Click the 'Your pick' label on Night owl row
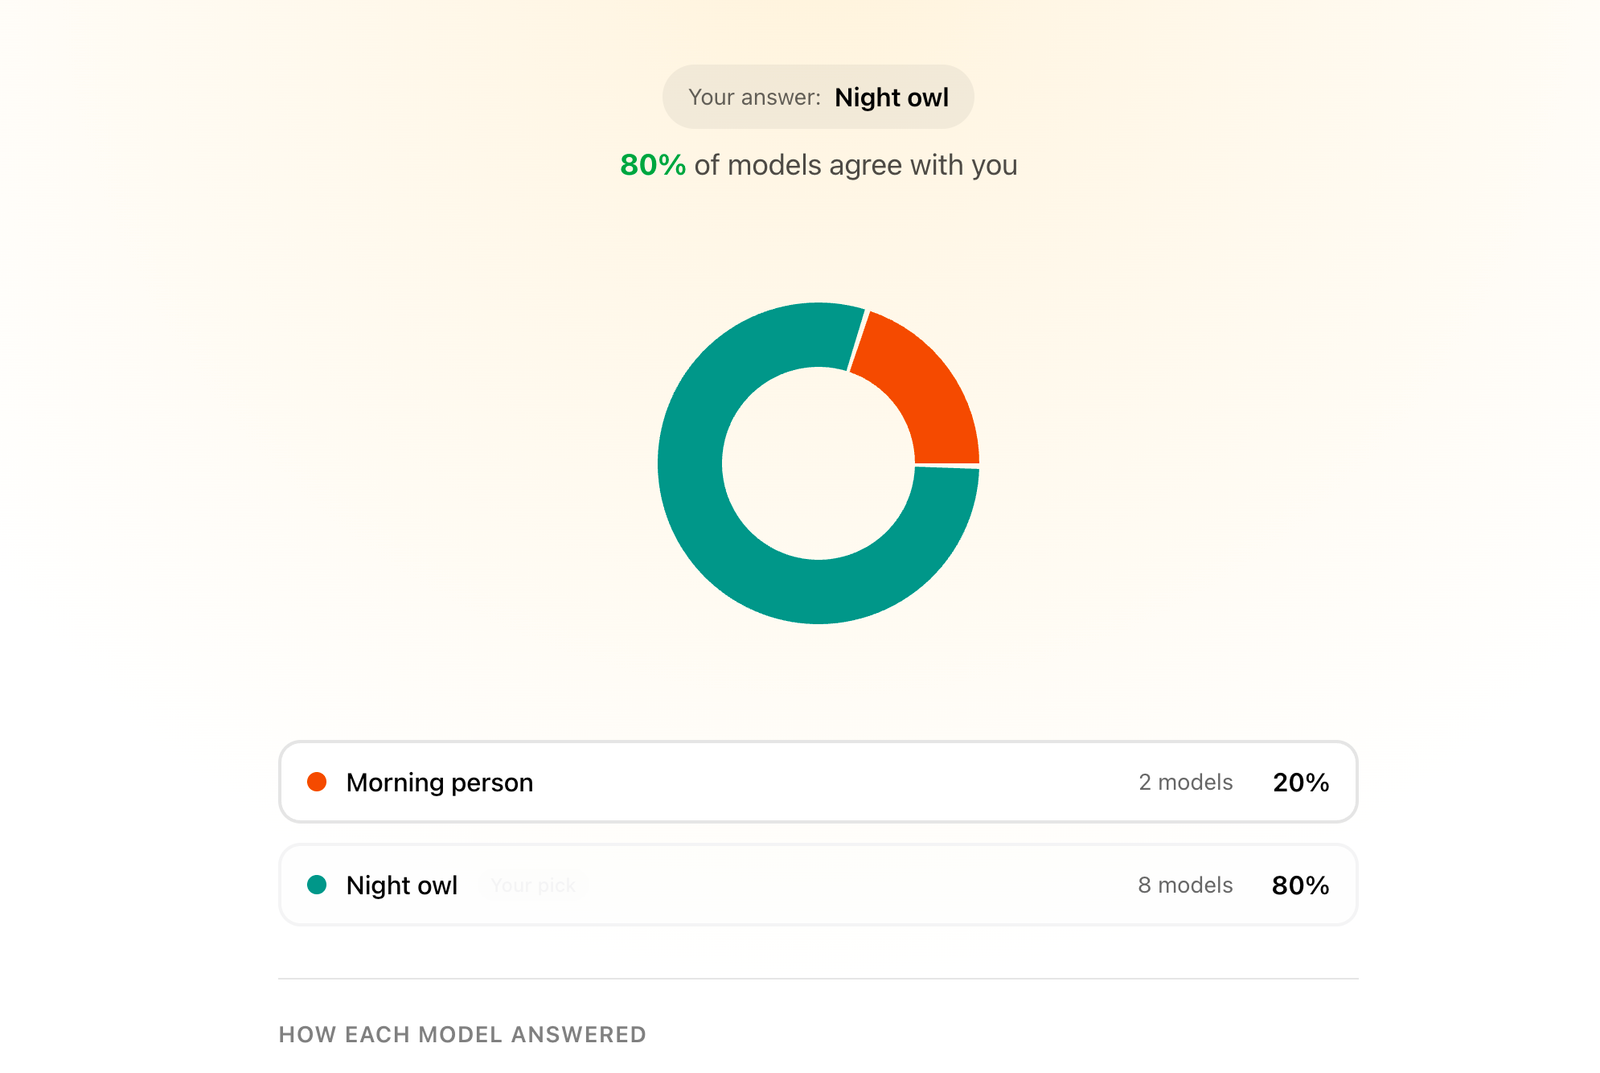 pyautogui.click(x=533, y=886)
